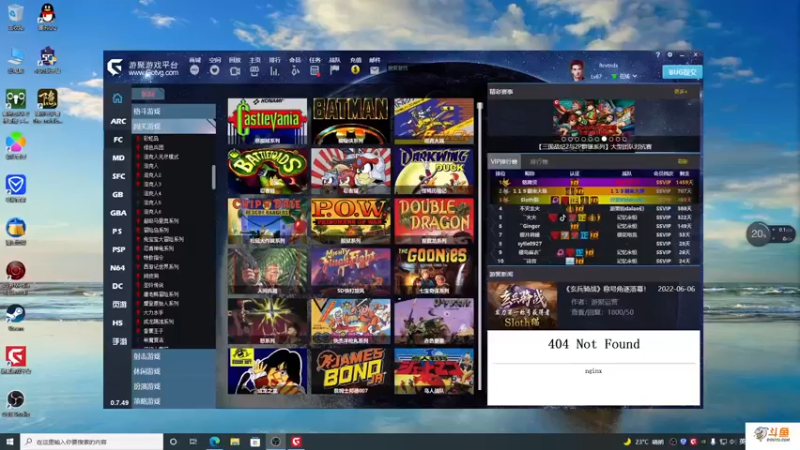This screenshot has width=800, height=450.
Task: Click the 刷新 refresh link on the ranking panel
Action: [x=683, y=161]
